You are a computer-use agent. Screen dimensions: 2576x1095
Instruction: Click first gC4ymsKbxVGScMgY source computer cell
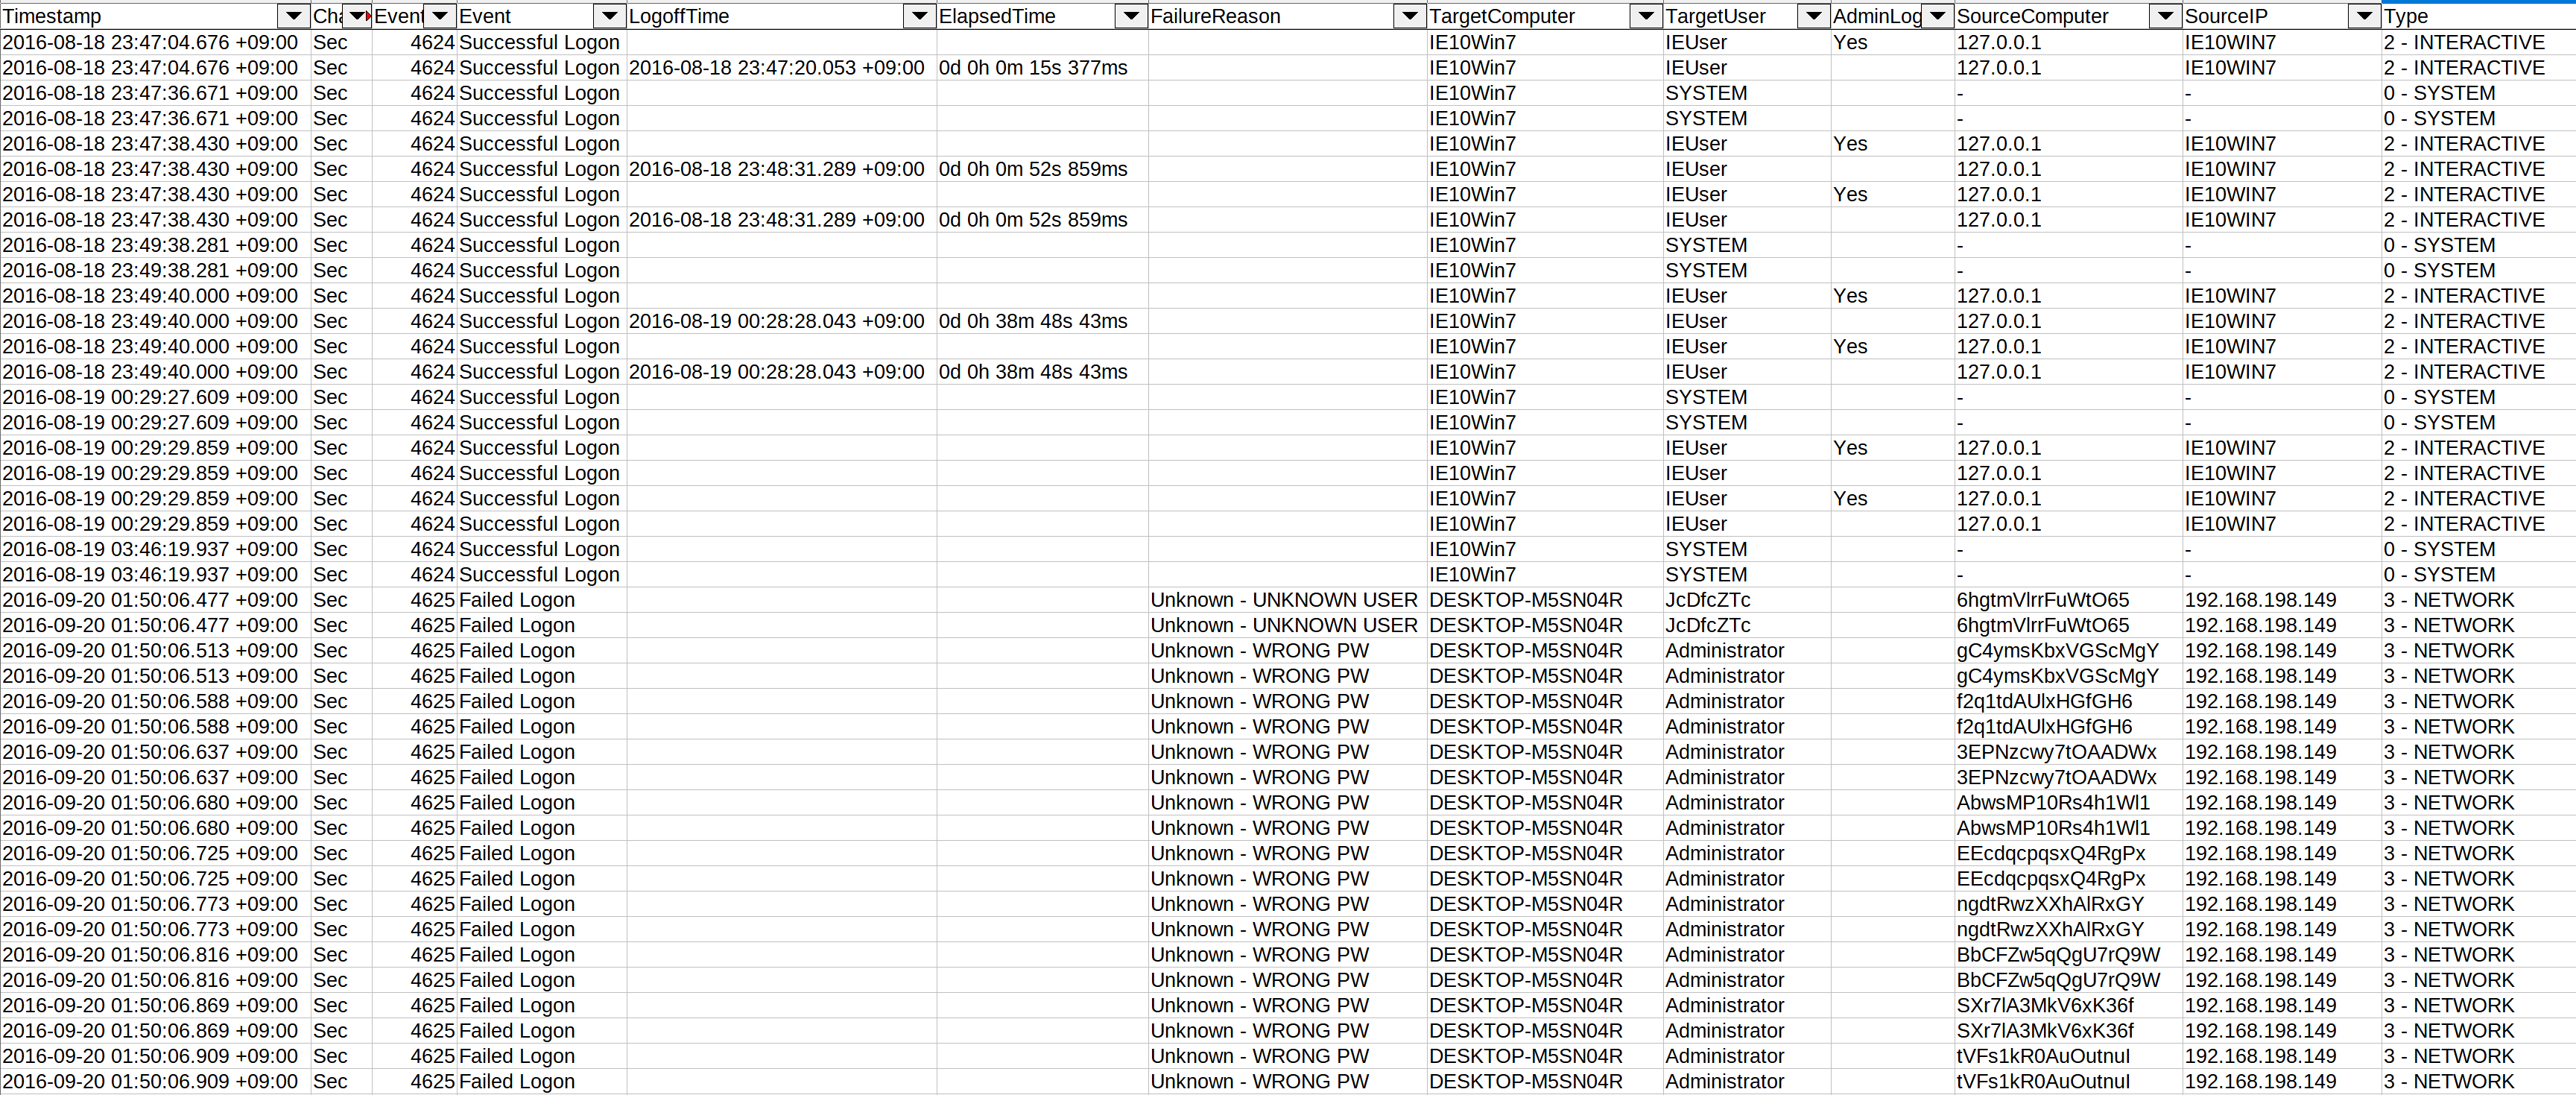(2068, 651)
